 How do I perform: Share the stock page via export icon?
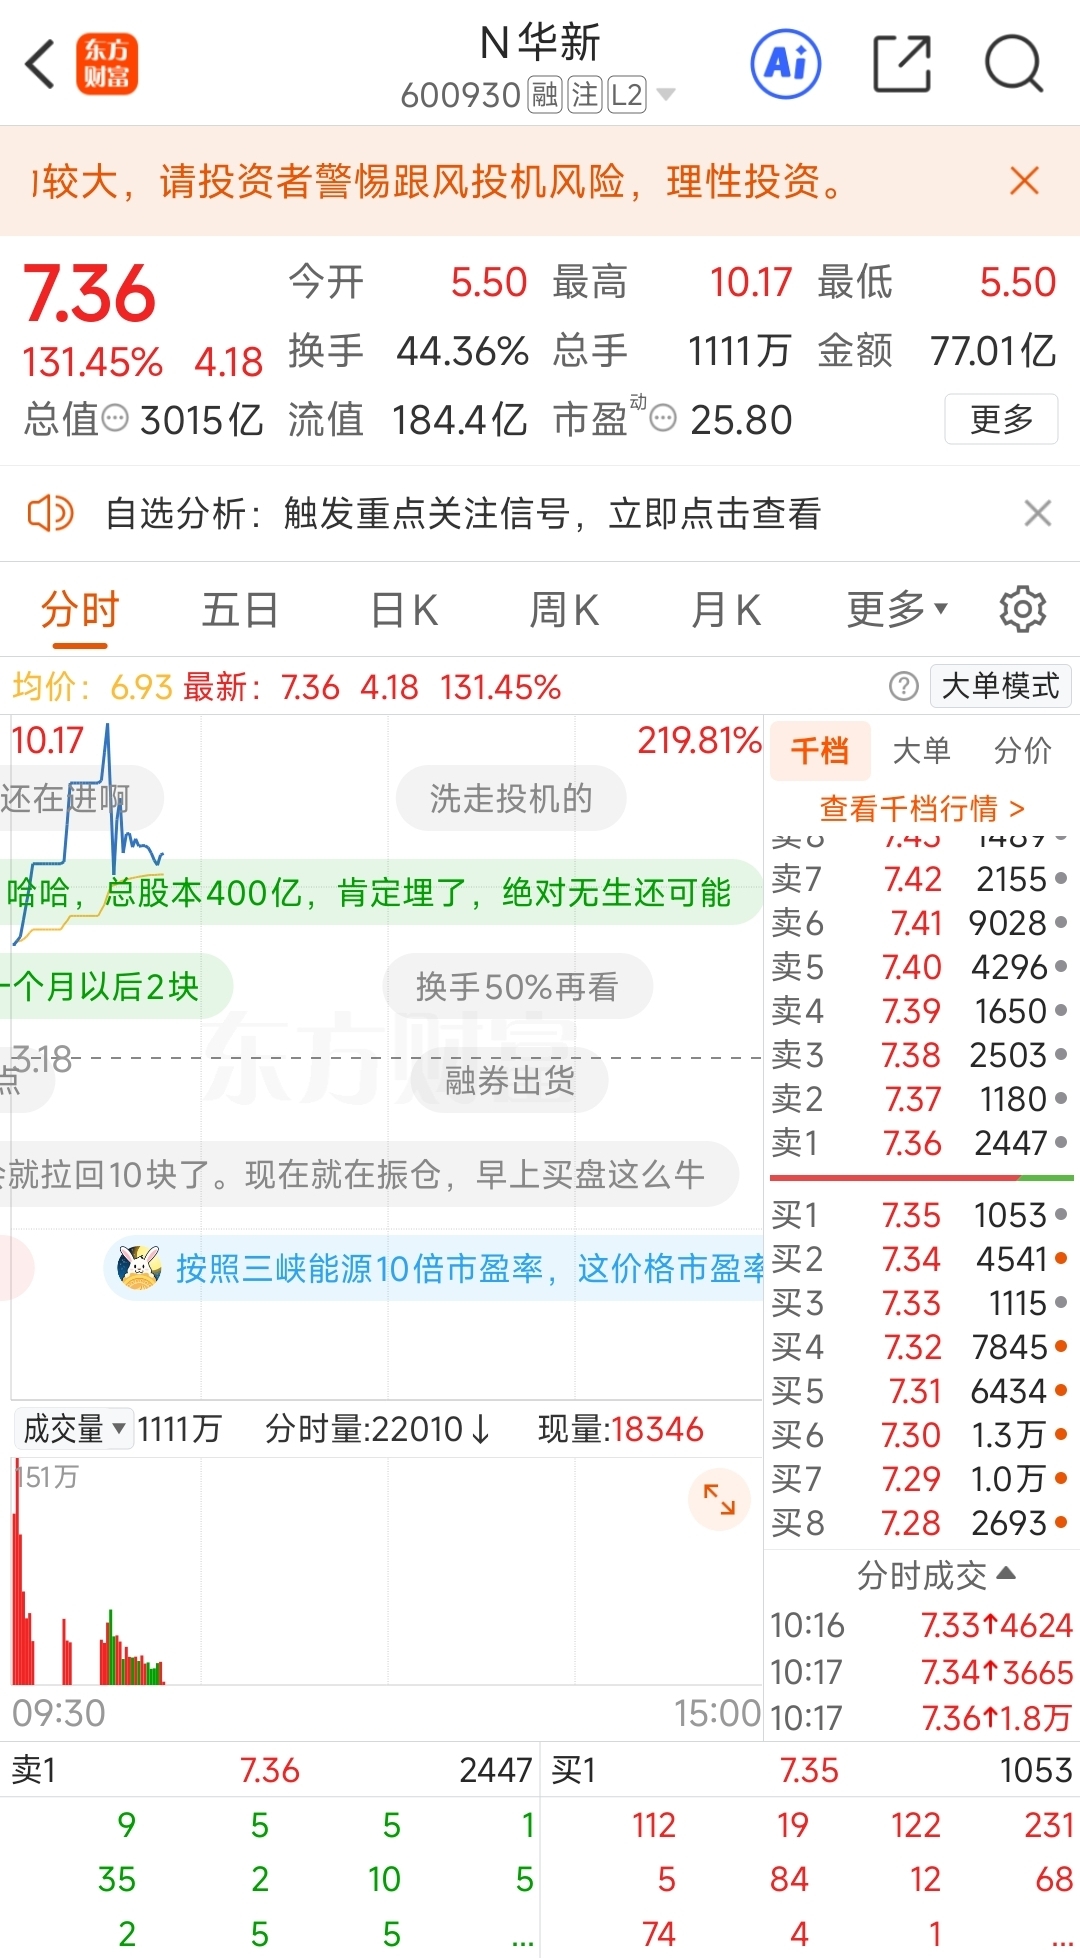902,64
